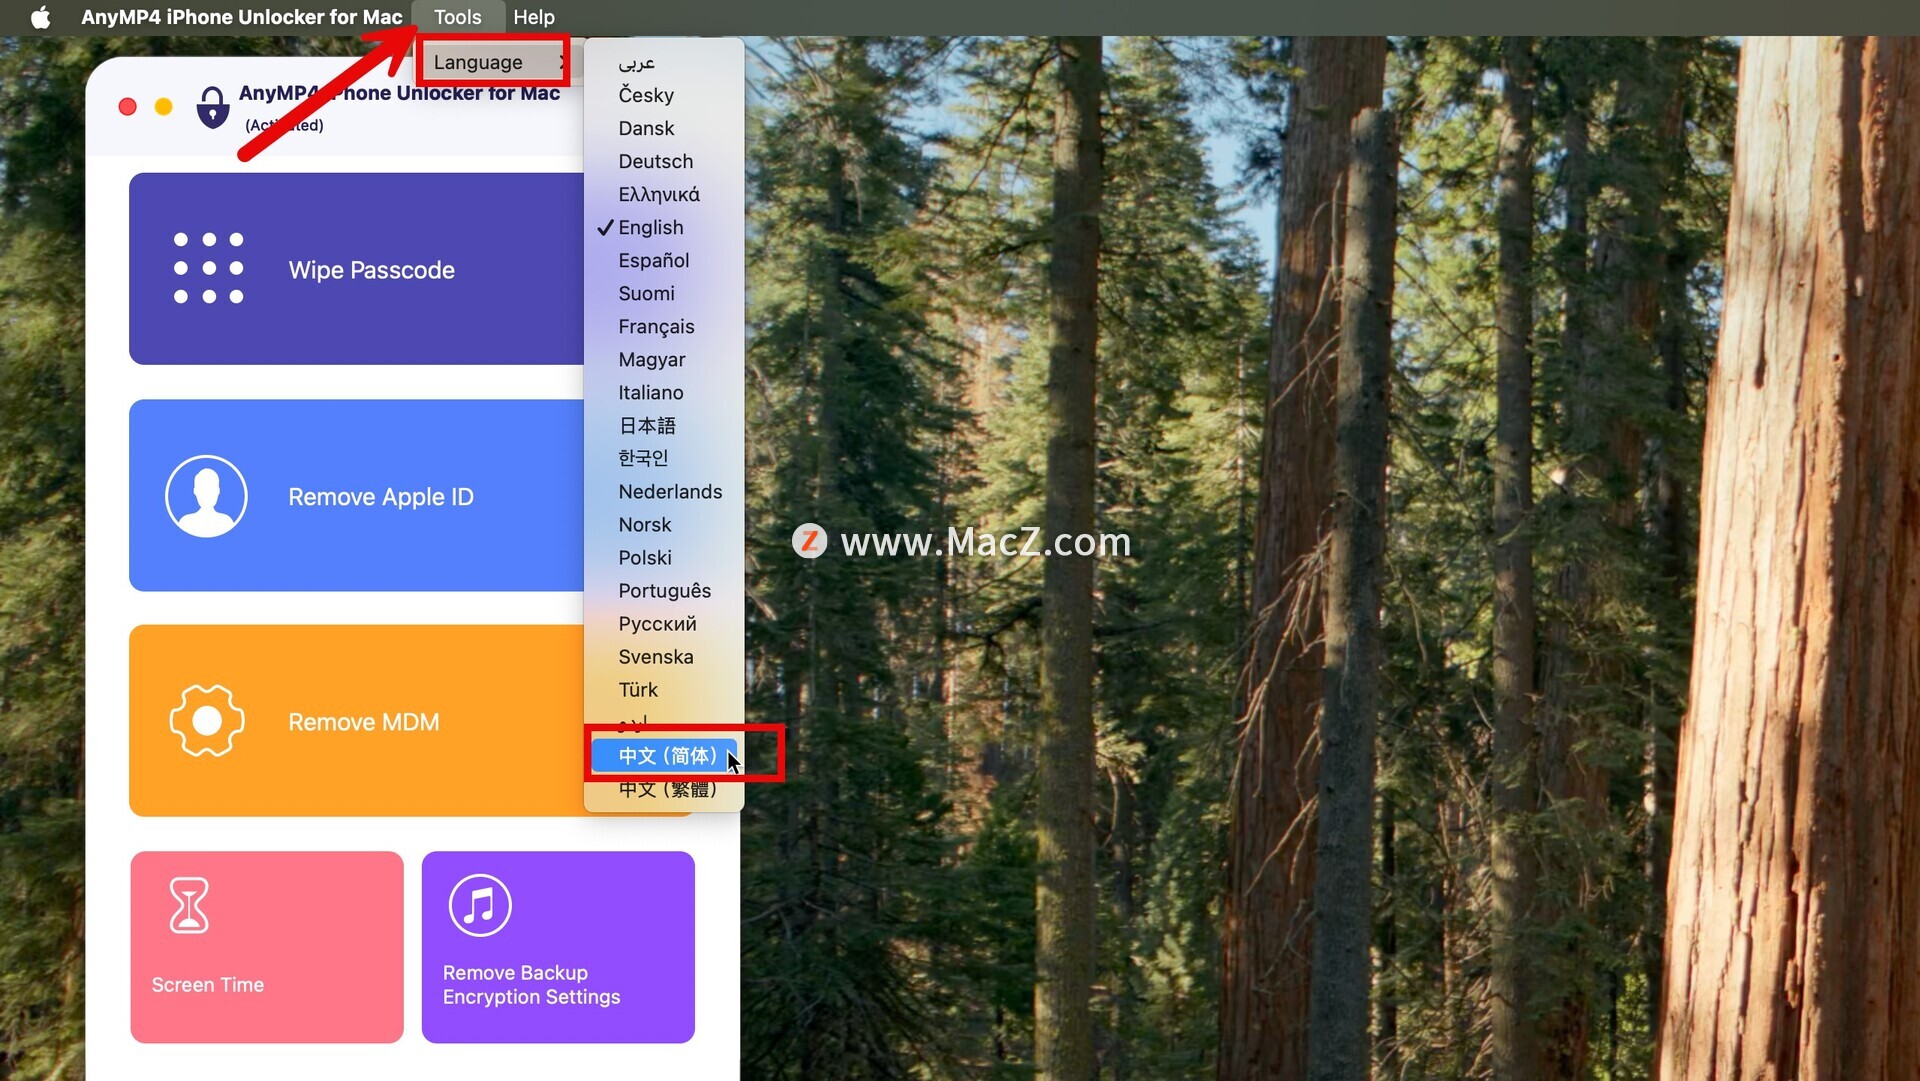Click the Screen Time hourglass icon
1920x1081 pixels.
pyautogui.click(x=189, y=905)
